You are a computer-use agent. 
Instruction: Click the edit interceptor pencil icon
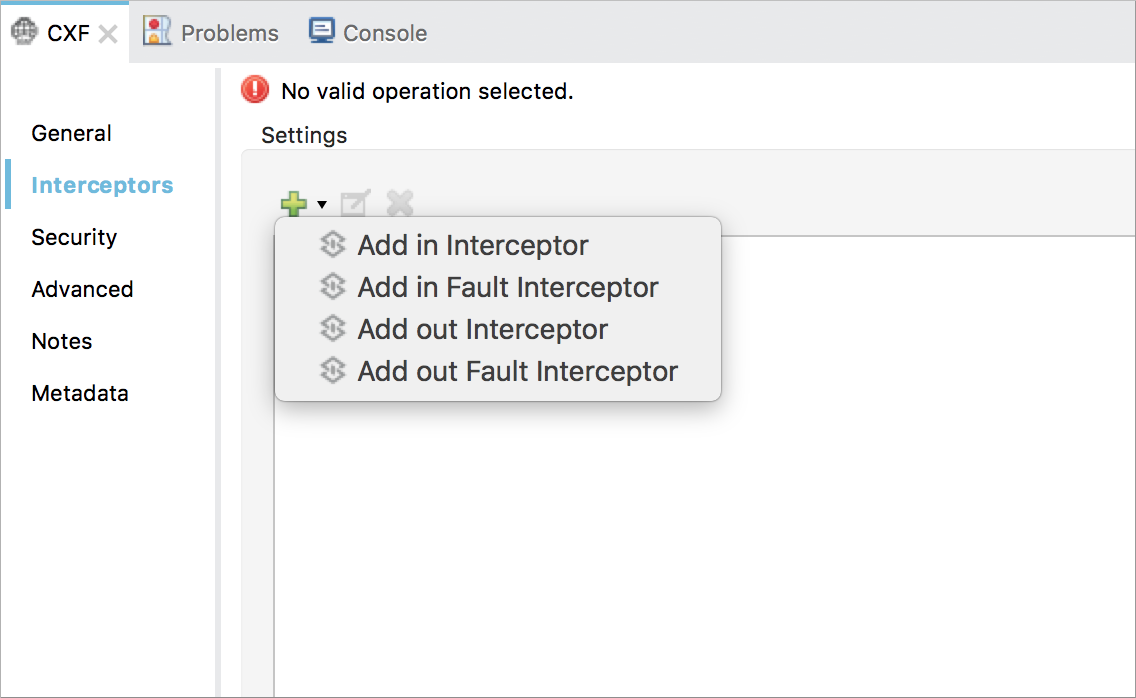[x=354, y=204]
